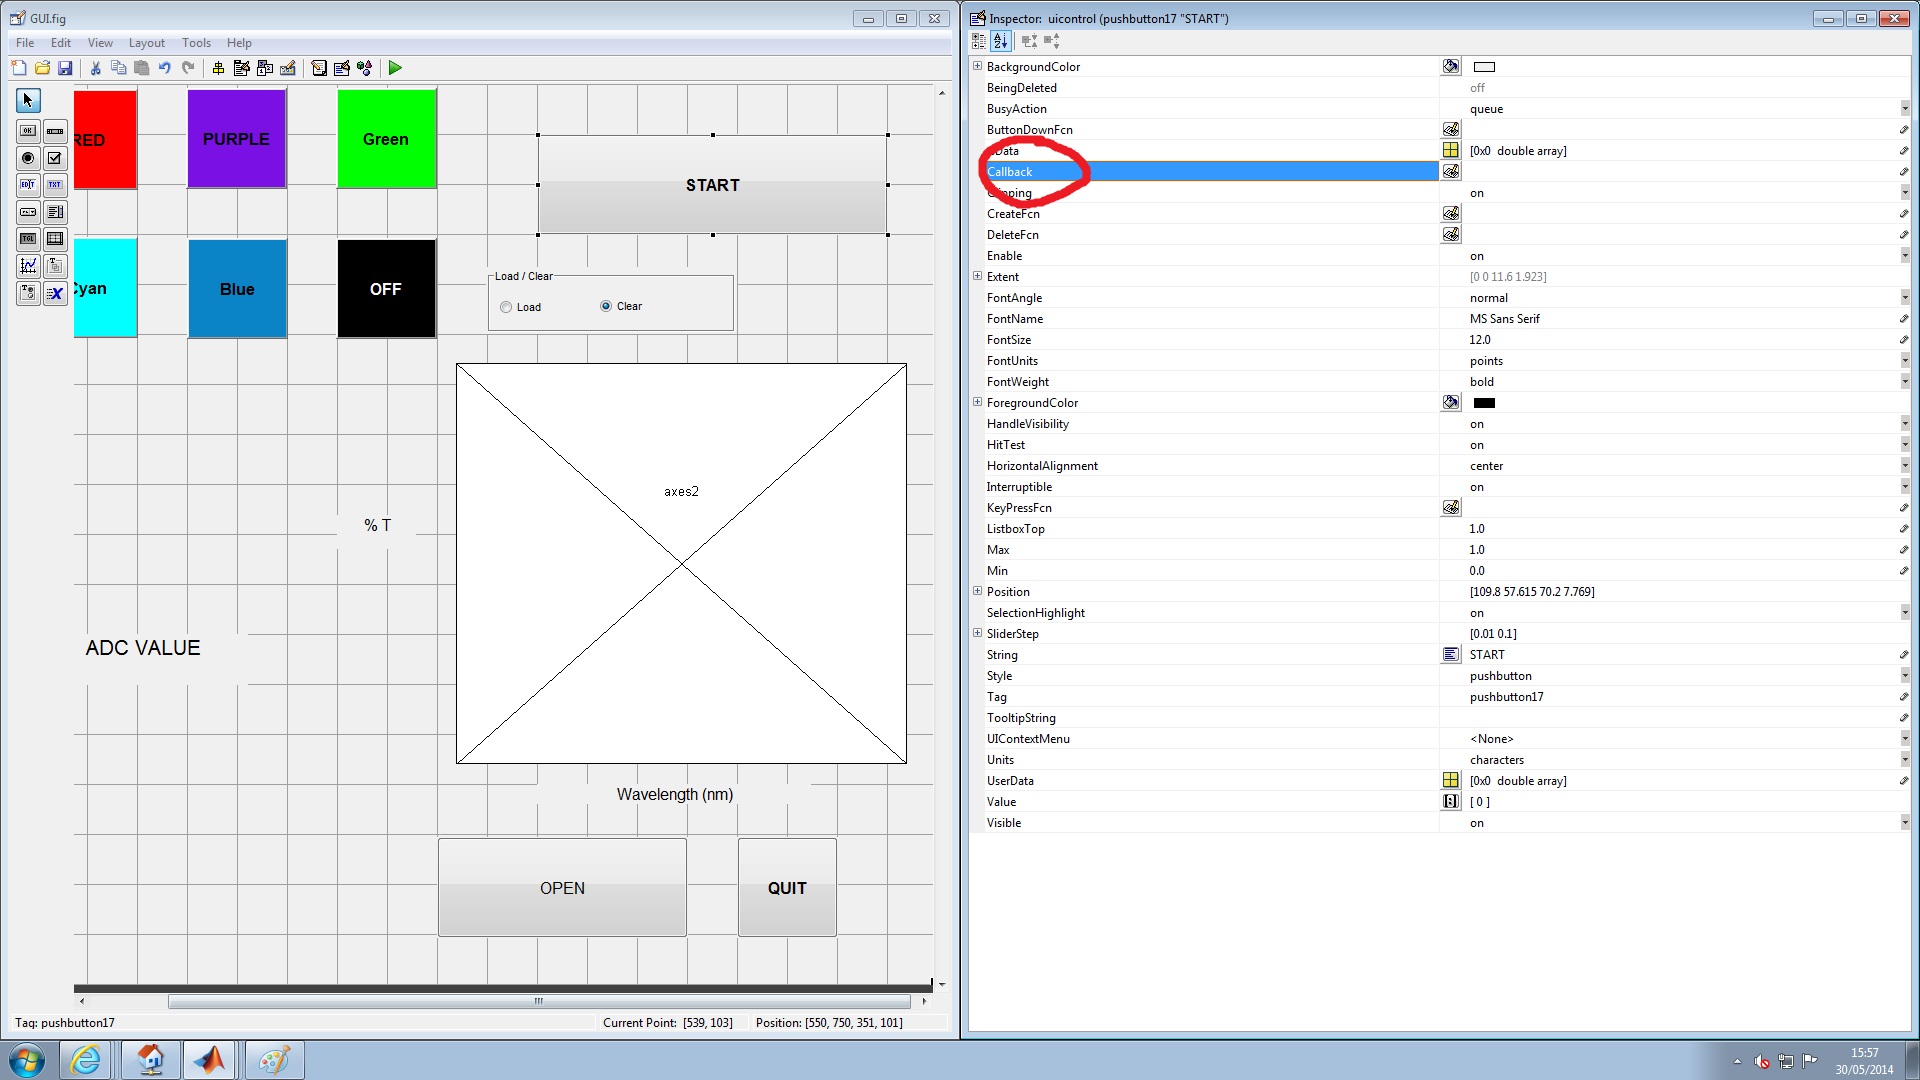Open the Layout menu
The width and height of the screenshot is (1920, 1080).
(147, 43)
